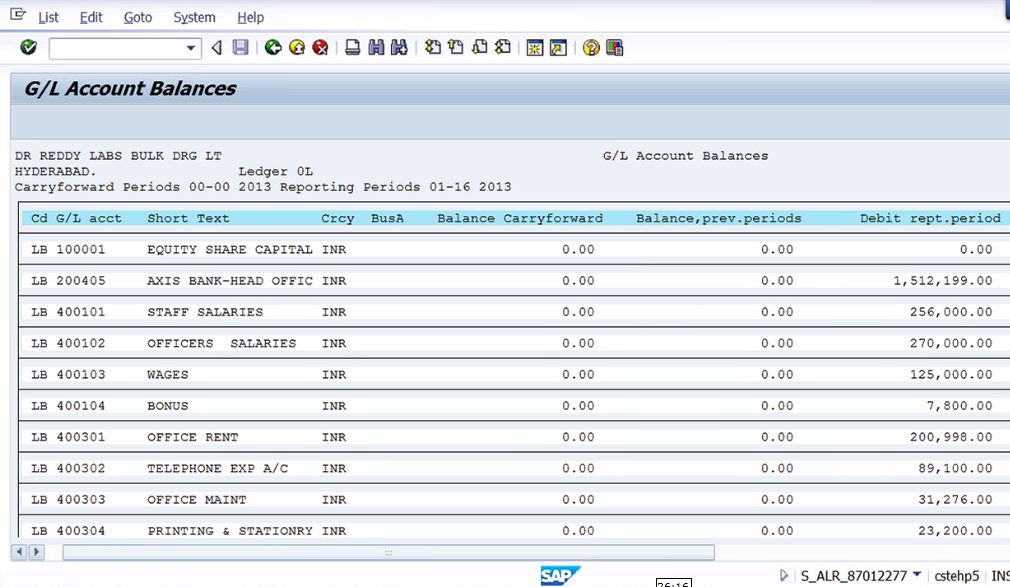
Task: Click the TELEPHONE EXP A/C text
Action: point(218,468)
